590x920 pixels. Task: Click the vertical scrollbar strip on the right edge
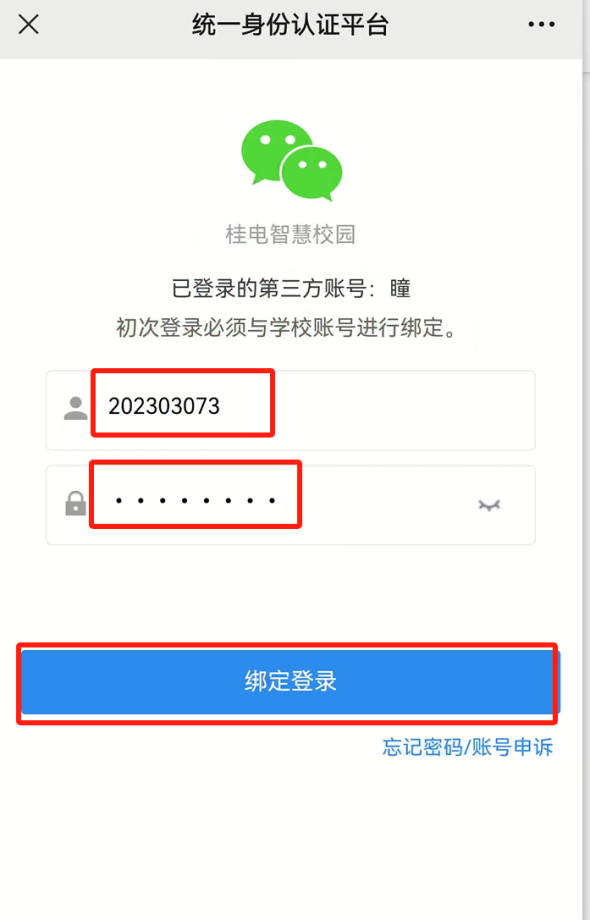(586, 460)
